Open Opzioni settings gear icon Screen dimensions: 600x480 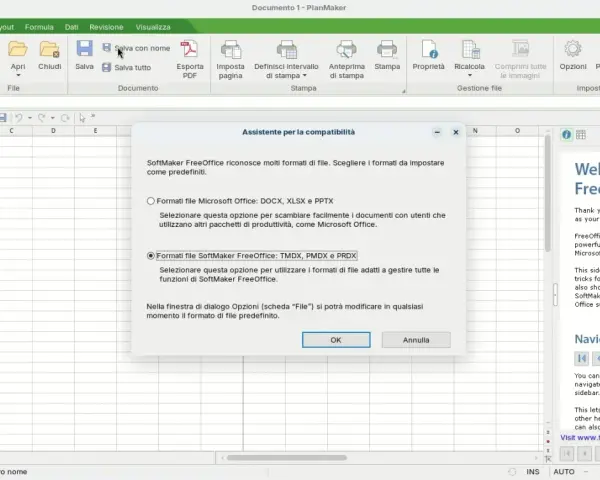click(573, 49)
